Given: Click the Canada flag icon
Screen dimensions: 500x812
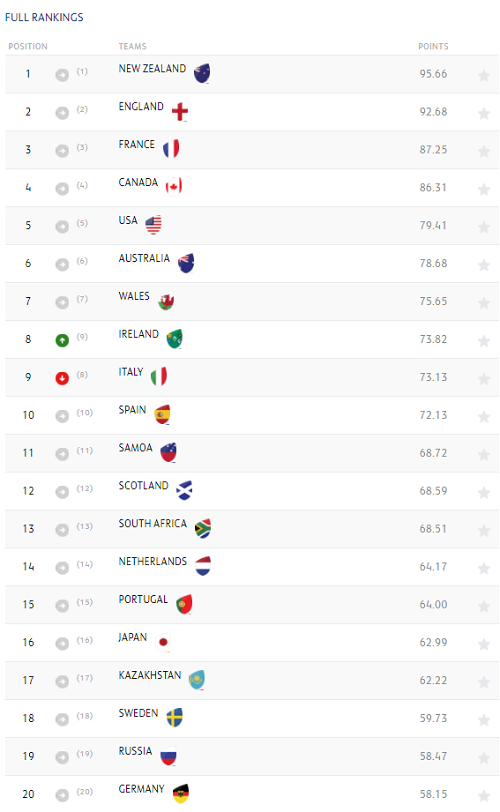Looking at the screenshot, I should click(174, 186).
